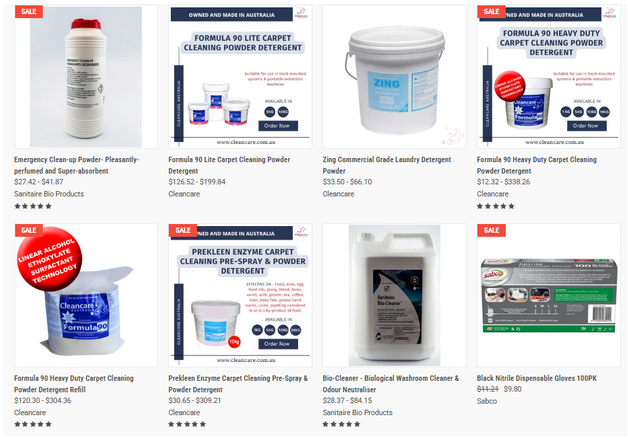Open Black Nitrile Dispensable Gloves 100PK link
The height and width of the screenshot is (437, 628).
coord(537,378)
